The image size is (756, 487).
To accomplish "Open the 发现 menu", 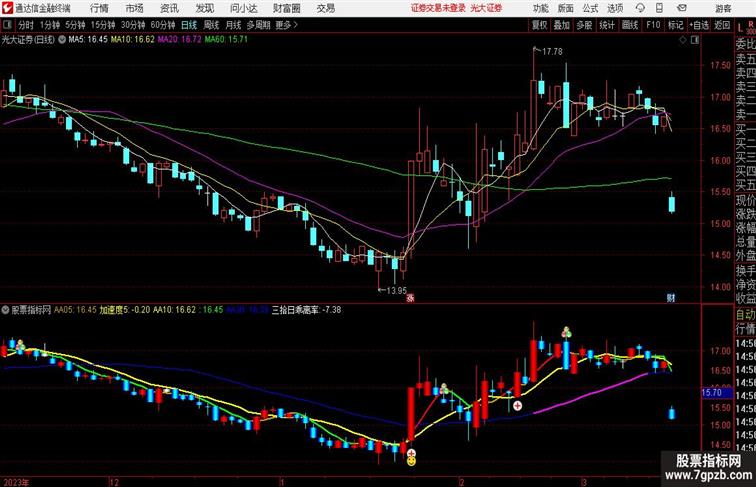I will coord(204,8).
